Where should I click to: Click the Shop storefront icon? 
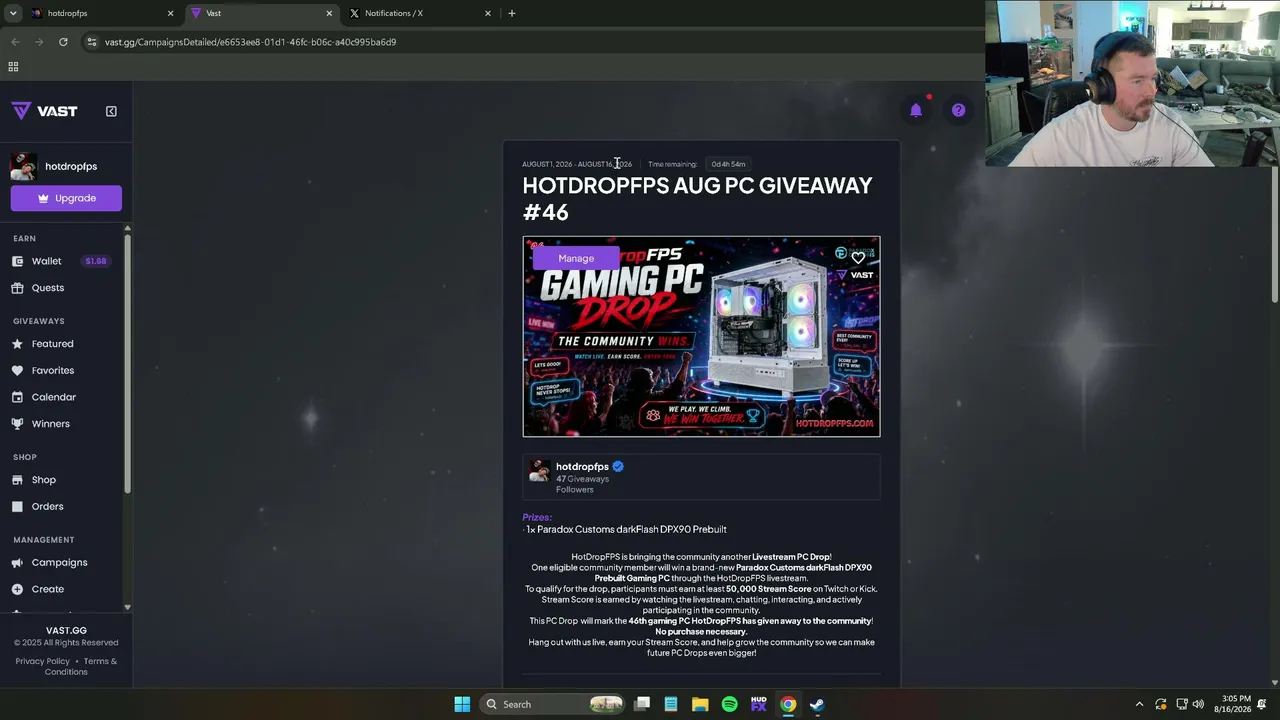(17, 480)
